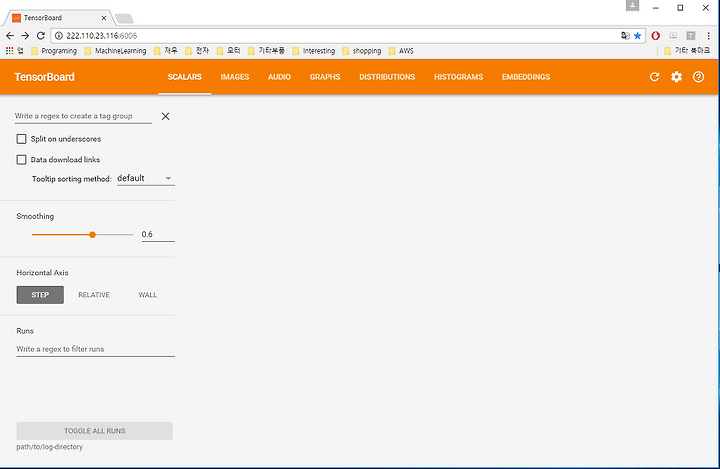Screen dimensions: 720x469
Task: Switch to the EMBEDDINGS tab
Action: pos(526,77)
